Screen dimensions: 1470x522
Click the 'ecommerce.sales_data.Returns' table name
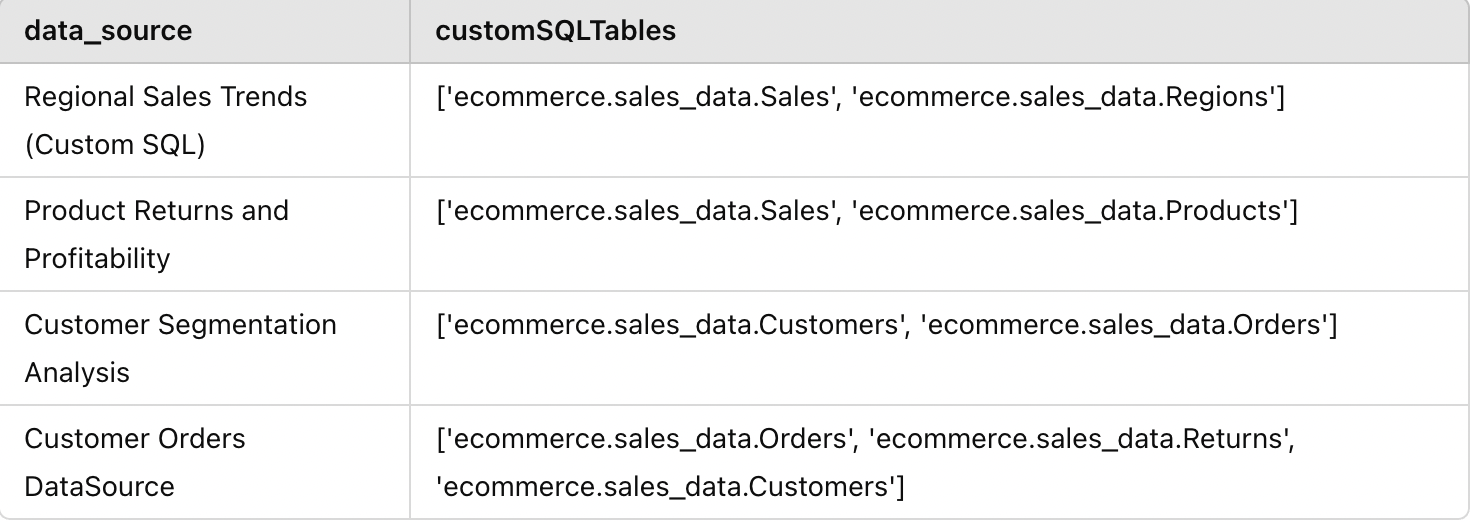coord(1081,439)
